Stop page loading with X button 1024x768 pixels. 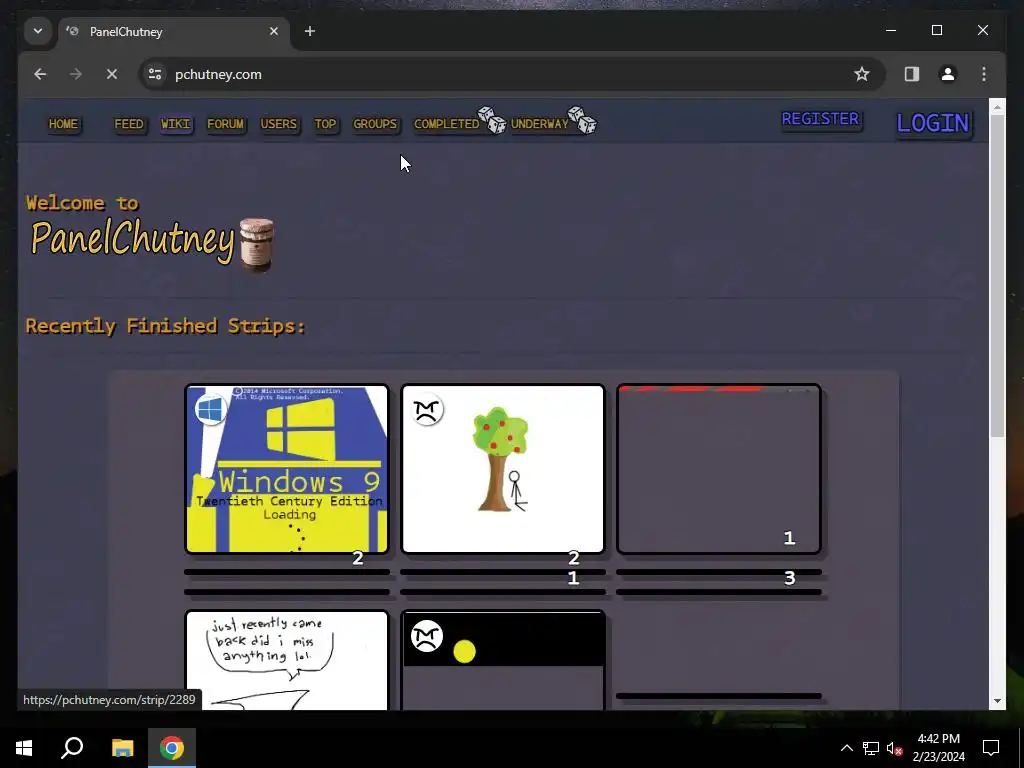[112, 74]
